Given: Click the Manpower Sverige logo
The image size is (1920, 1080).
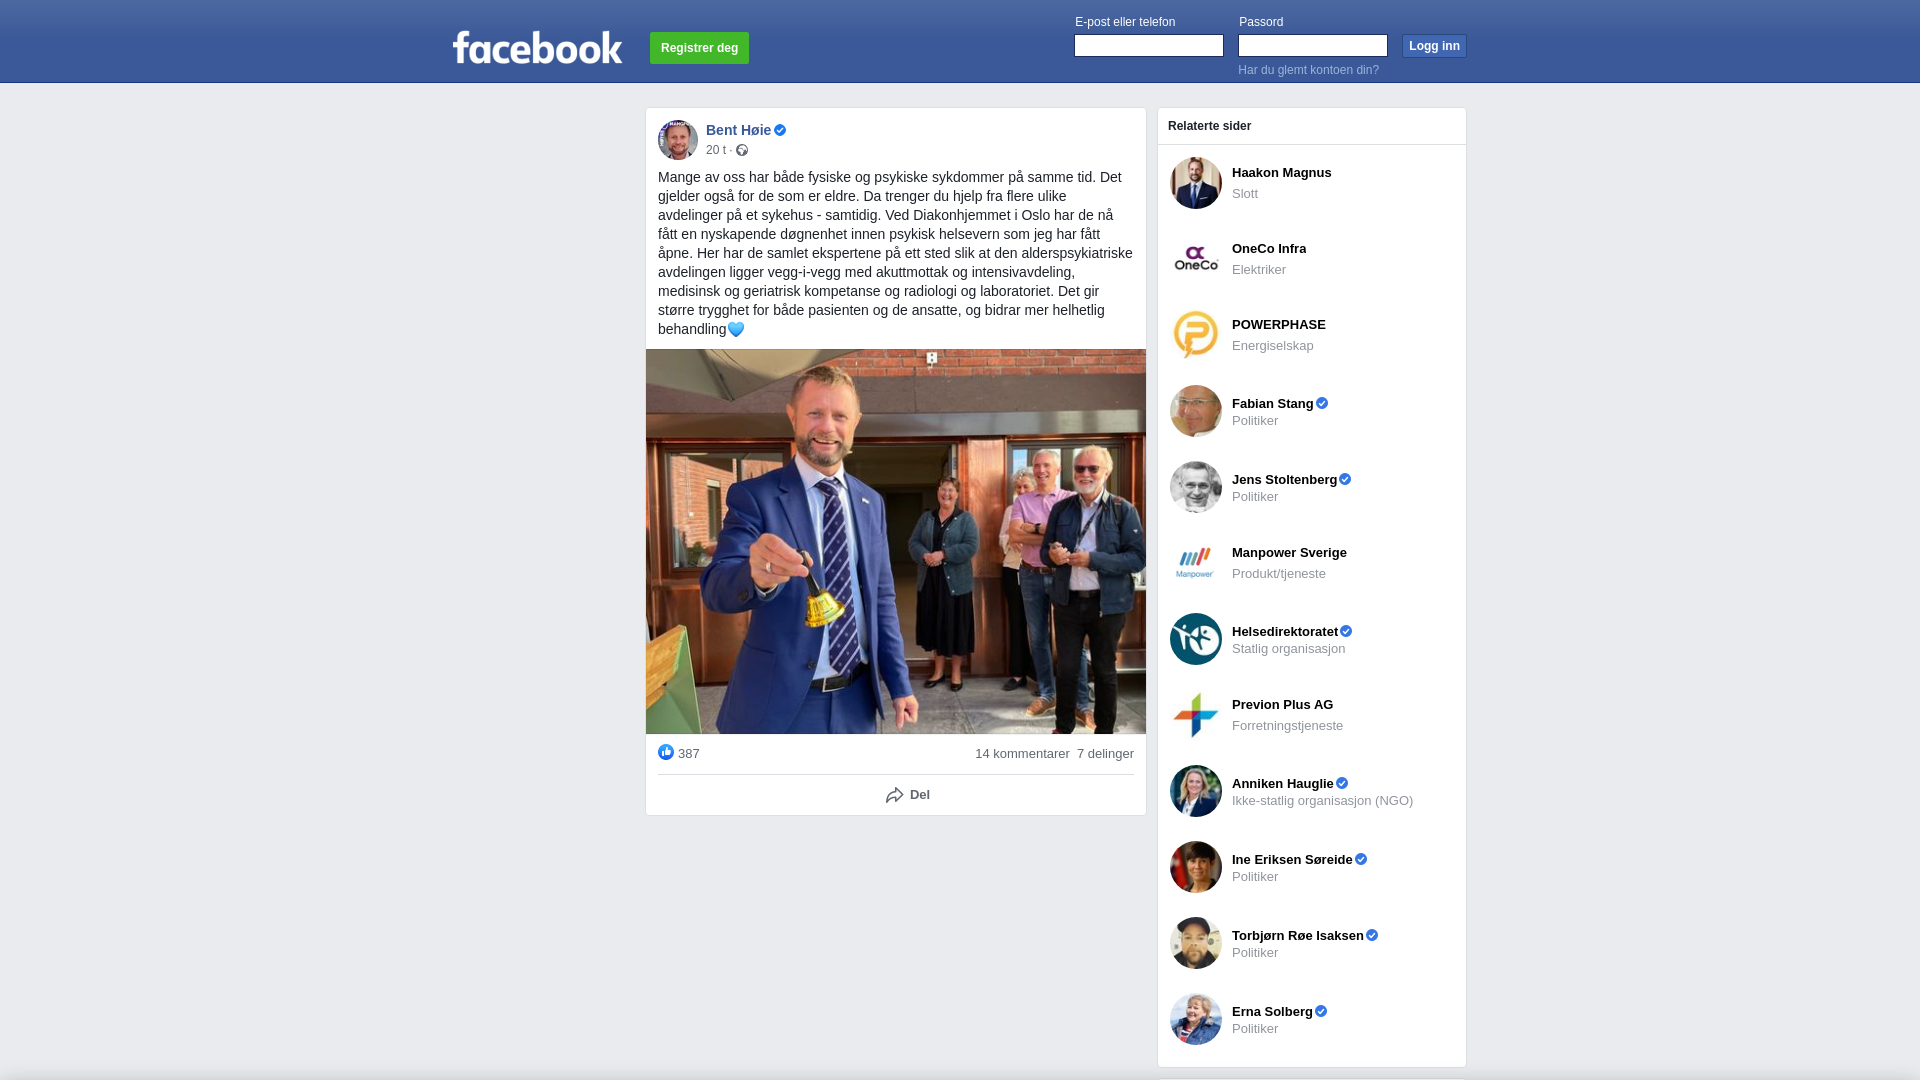Looking at the screenshot, I should [x=1196, y=563].
